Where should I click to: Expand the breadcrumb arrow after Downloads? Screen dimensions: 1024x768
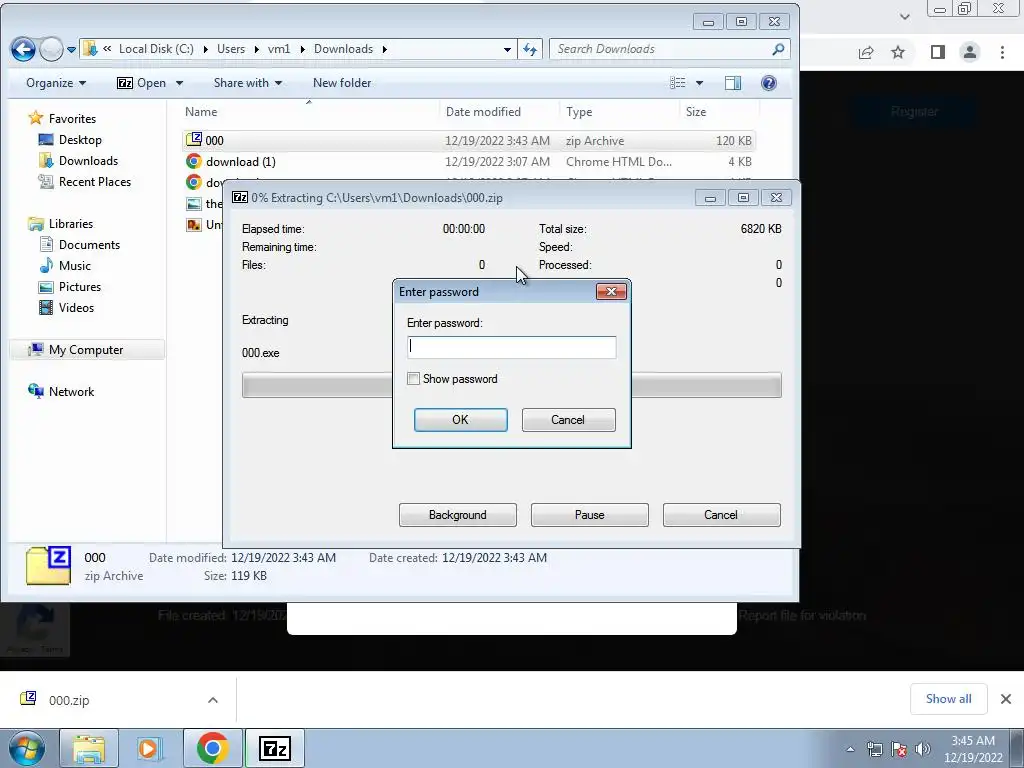coord(385,49)
